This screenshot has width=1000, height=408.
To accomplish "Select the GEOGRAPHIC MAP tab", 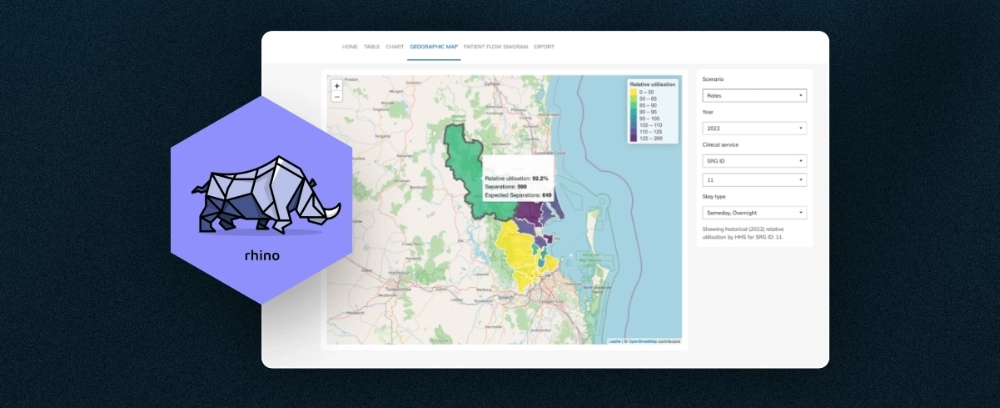I will click(434, 47).
